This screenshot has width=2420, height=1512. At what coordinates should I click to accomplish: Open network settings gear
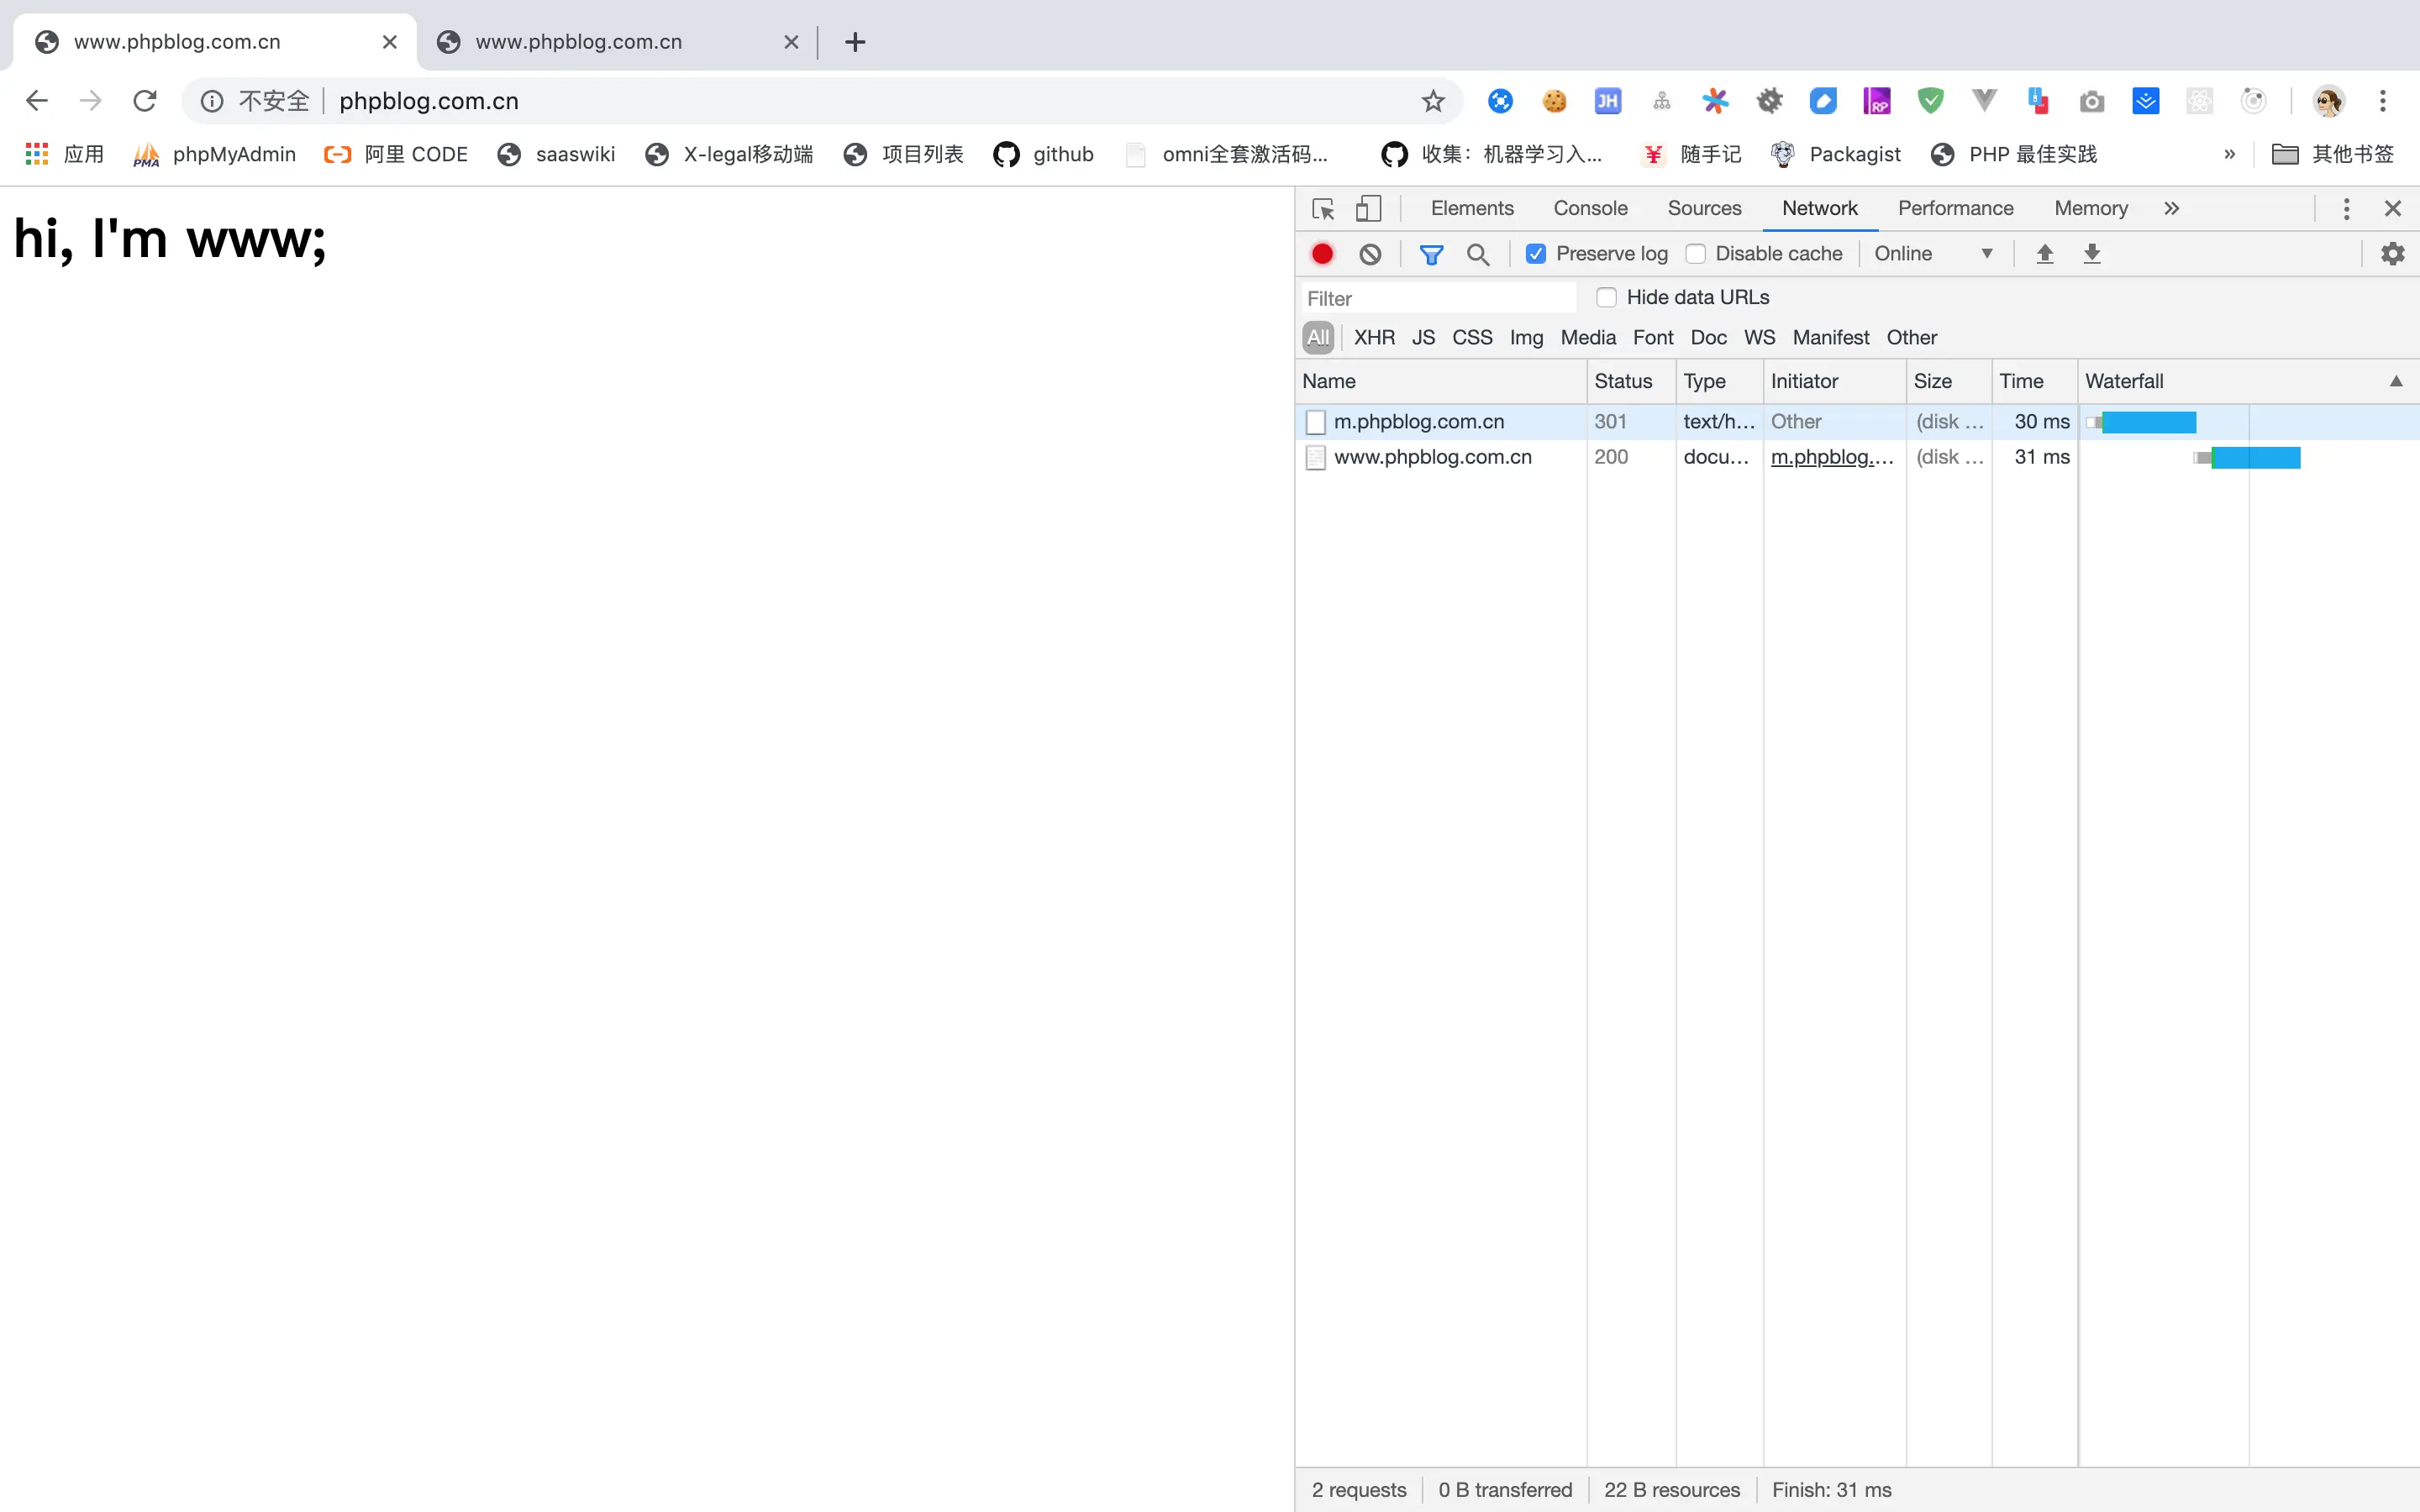pos(2392,254)
